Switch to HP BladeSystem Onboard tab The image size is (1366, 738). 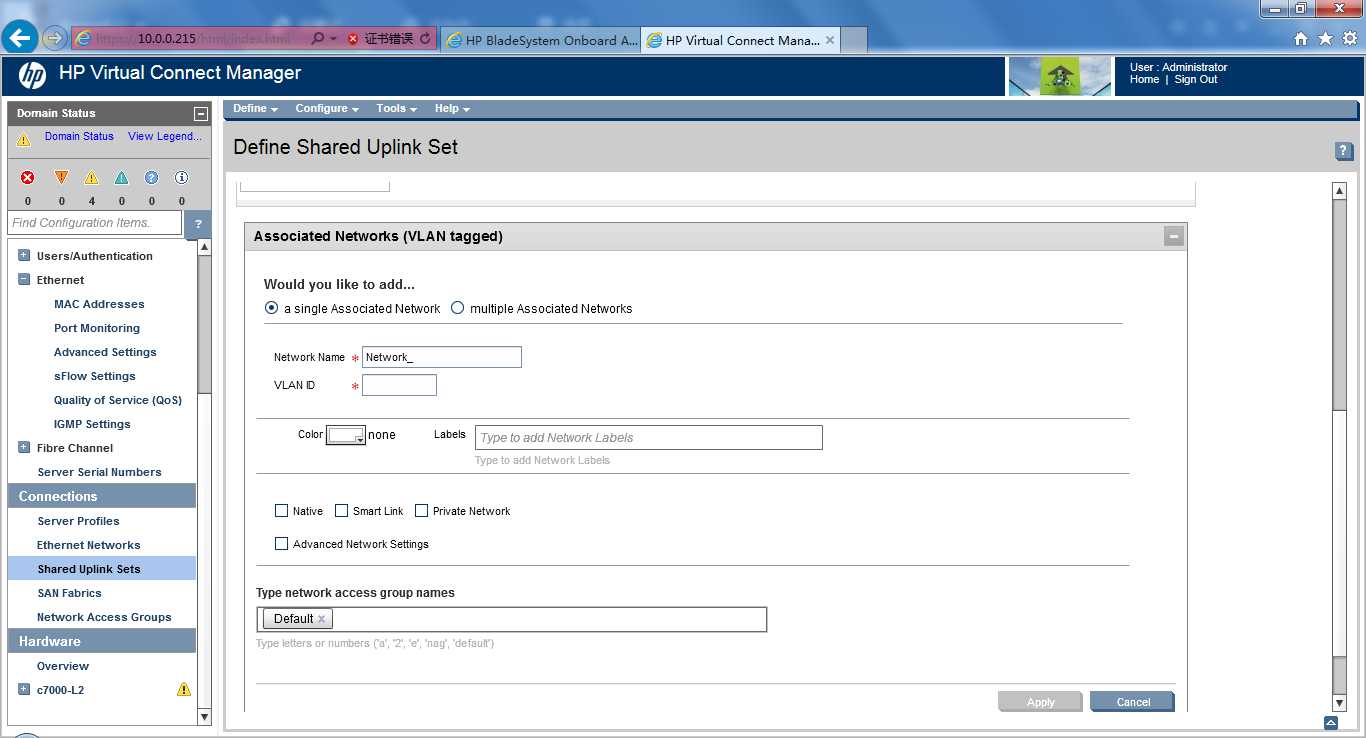(x=540, y=40)
